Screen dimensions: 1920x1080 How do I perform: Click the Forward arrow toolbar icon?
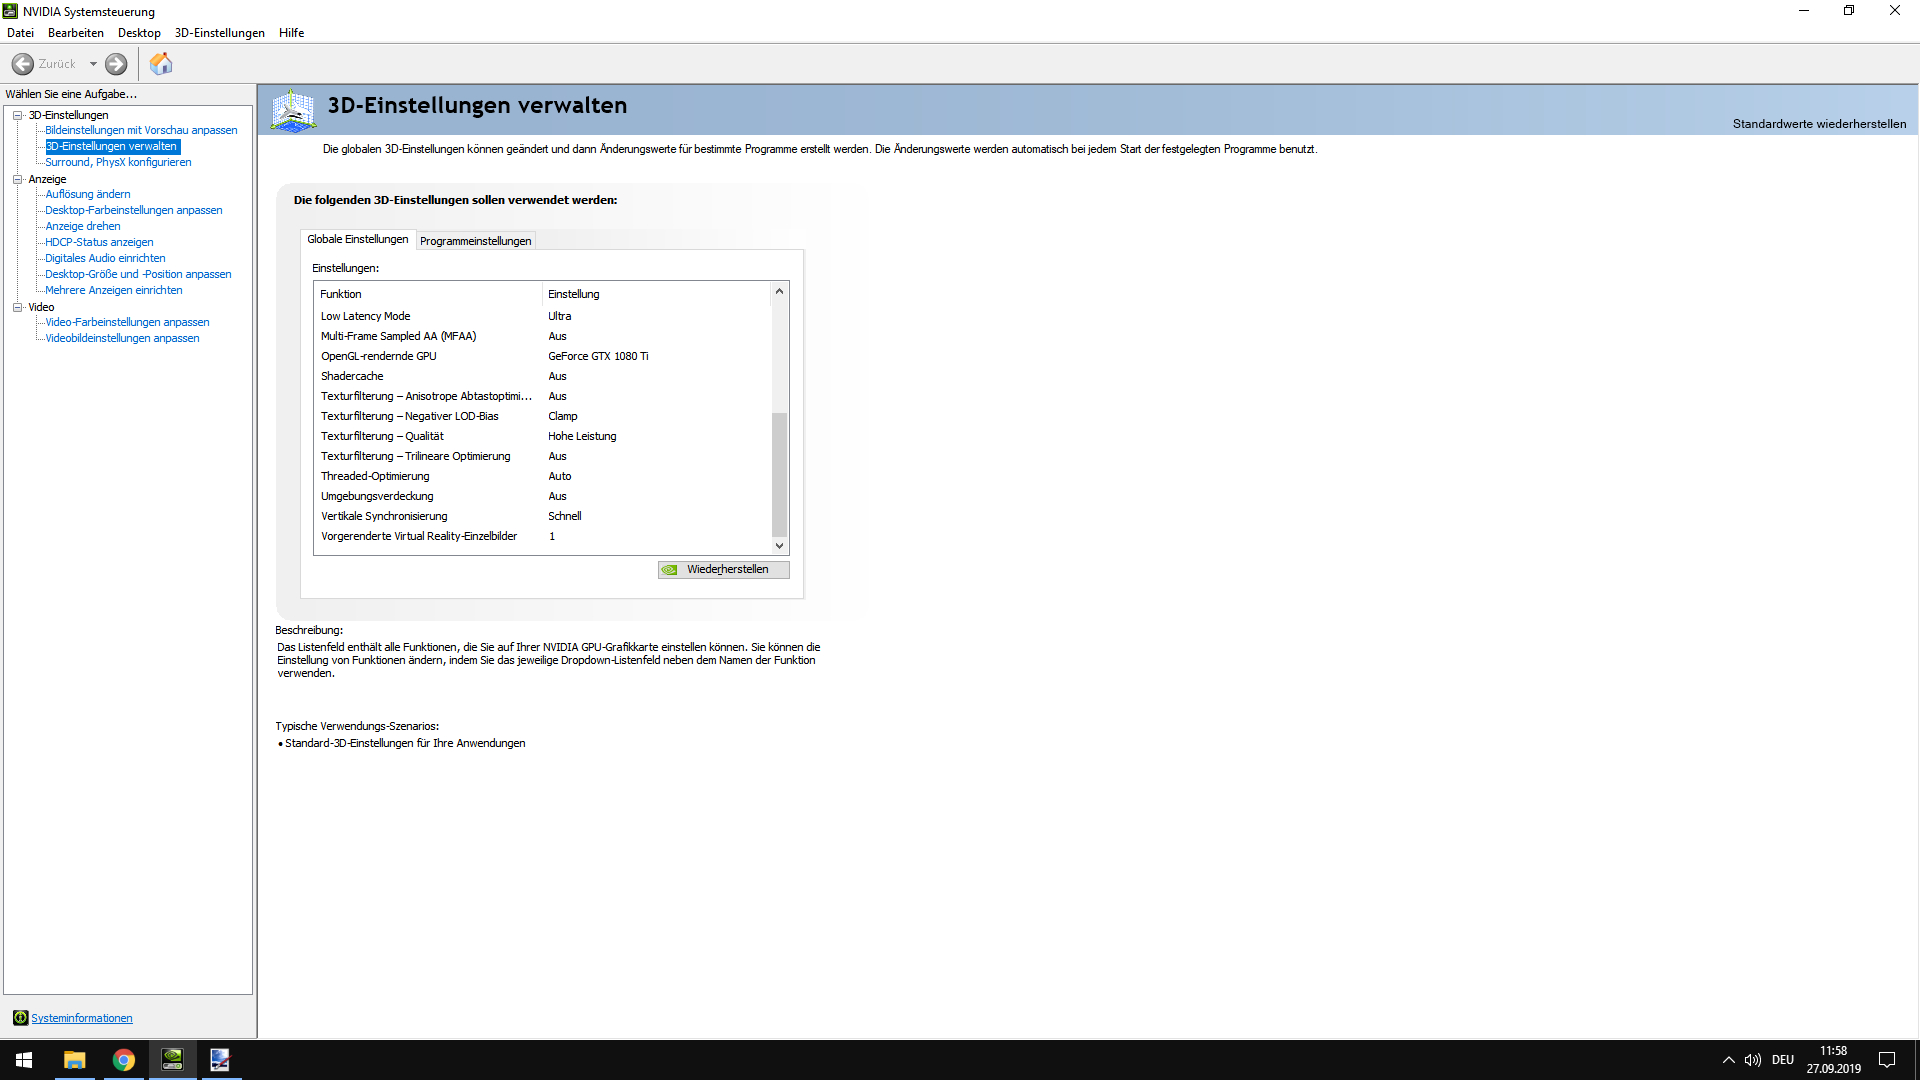116,64
